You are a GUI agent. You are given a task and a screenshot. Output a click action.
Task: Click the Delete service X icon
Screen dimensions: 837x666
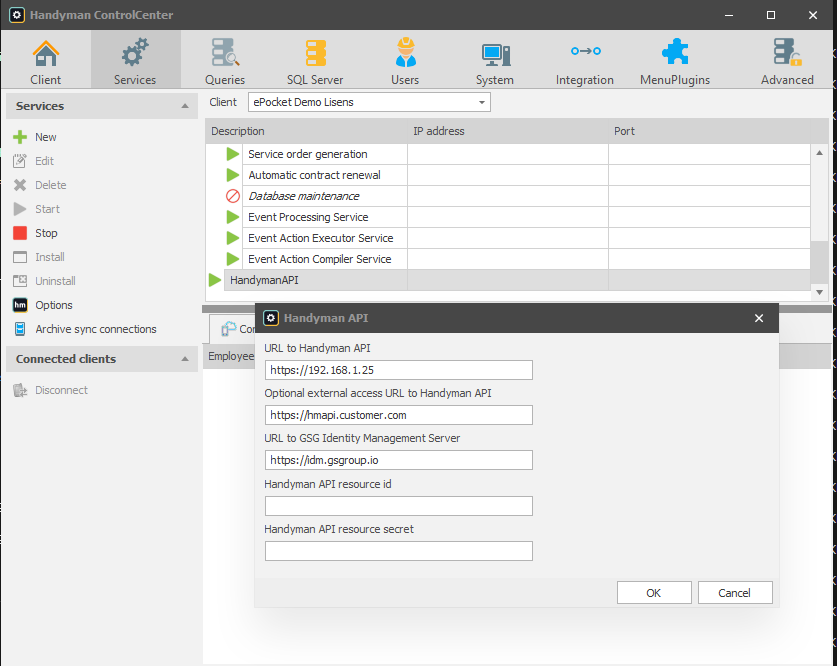(x=20, y=185)
